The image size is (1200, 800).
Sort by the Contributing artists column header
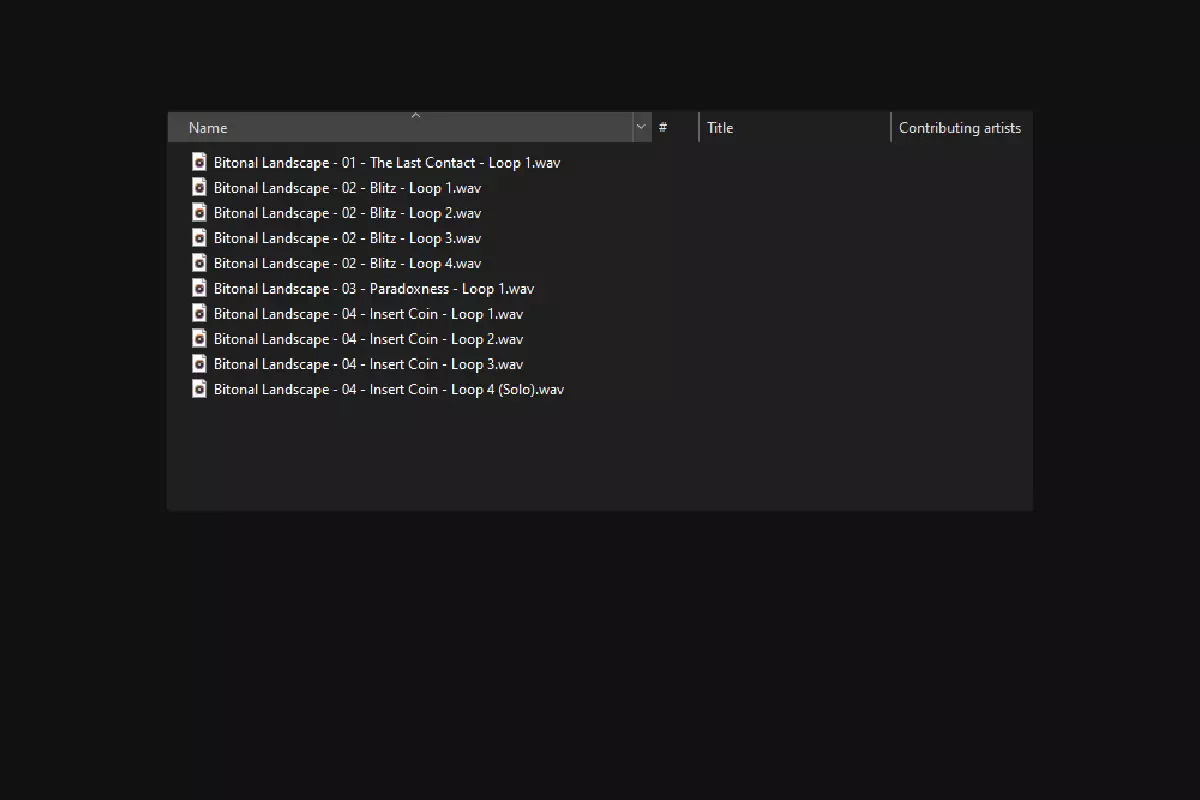pyautogui.click(x=961, y=127)
